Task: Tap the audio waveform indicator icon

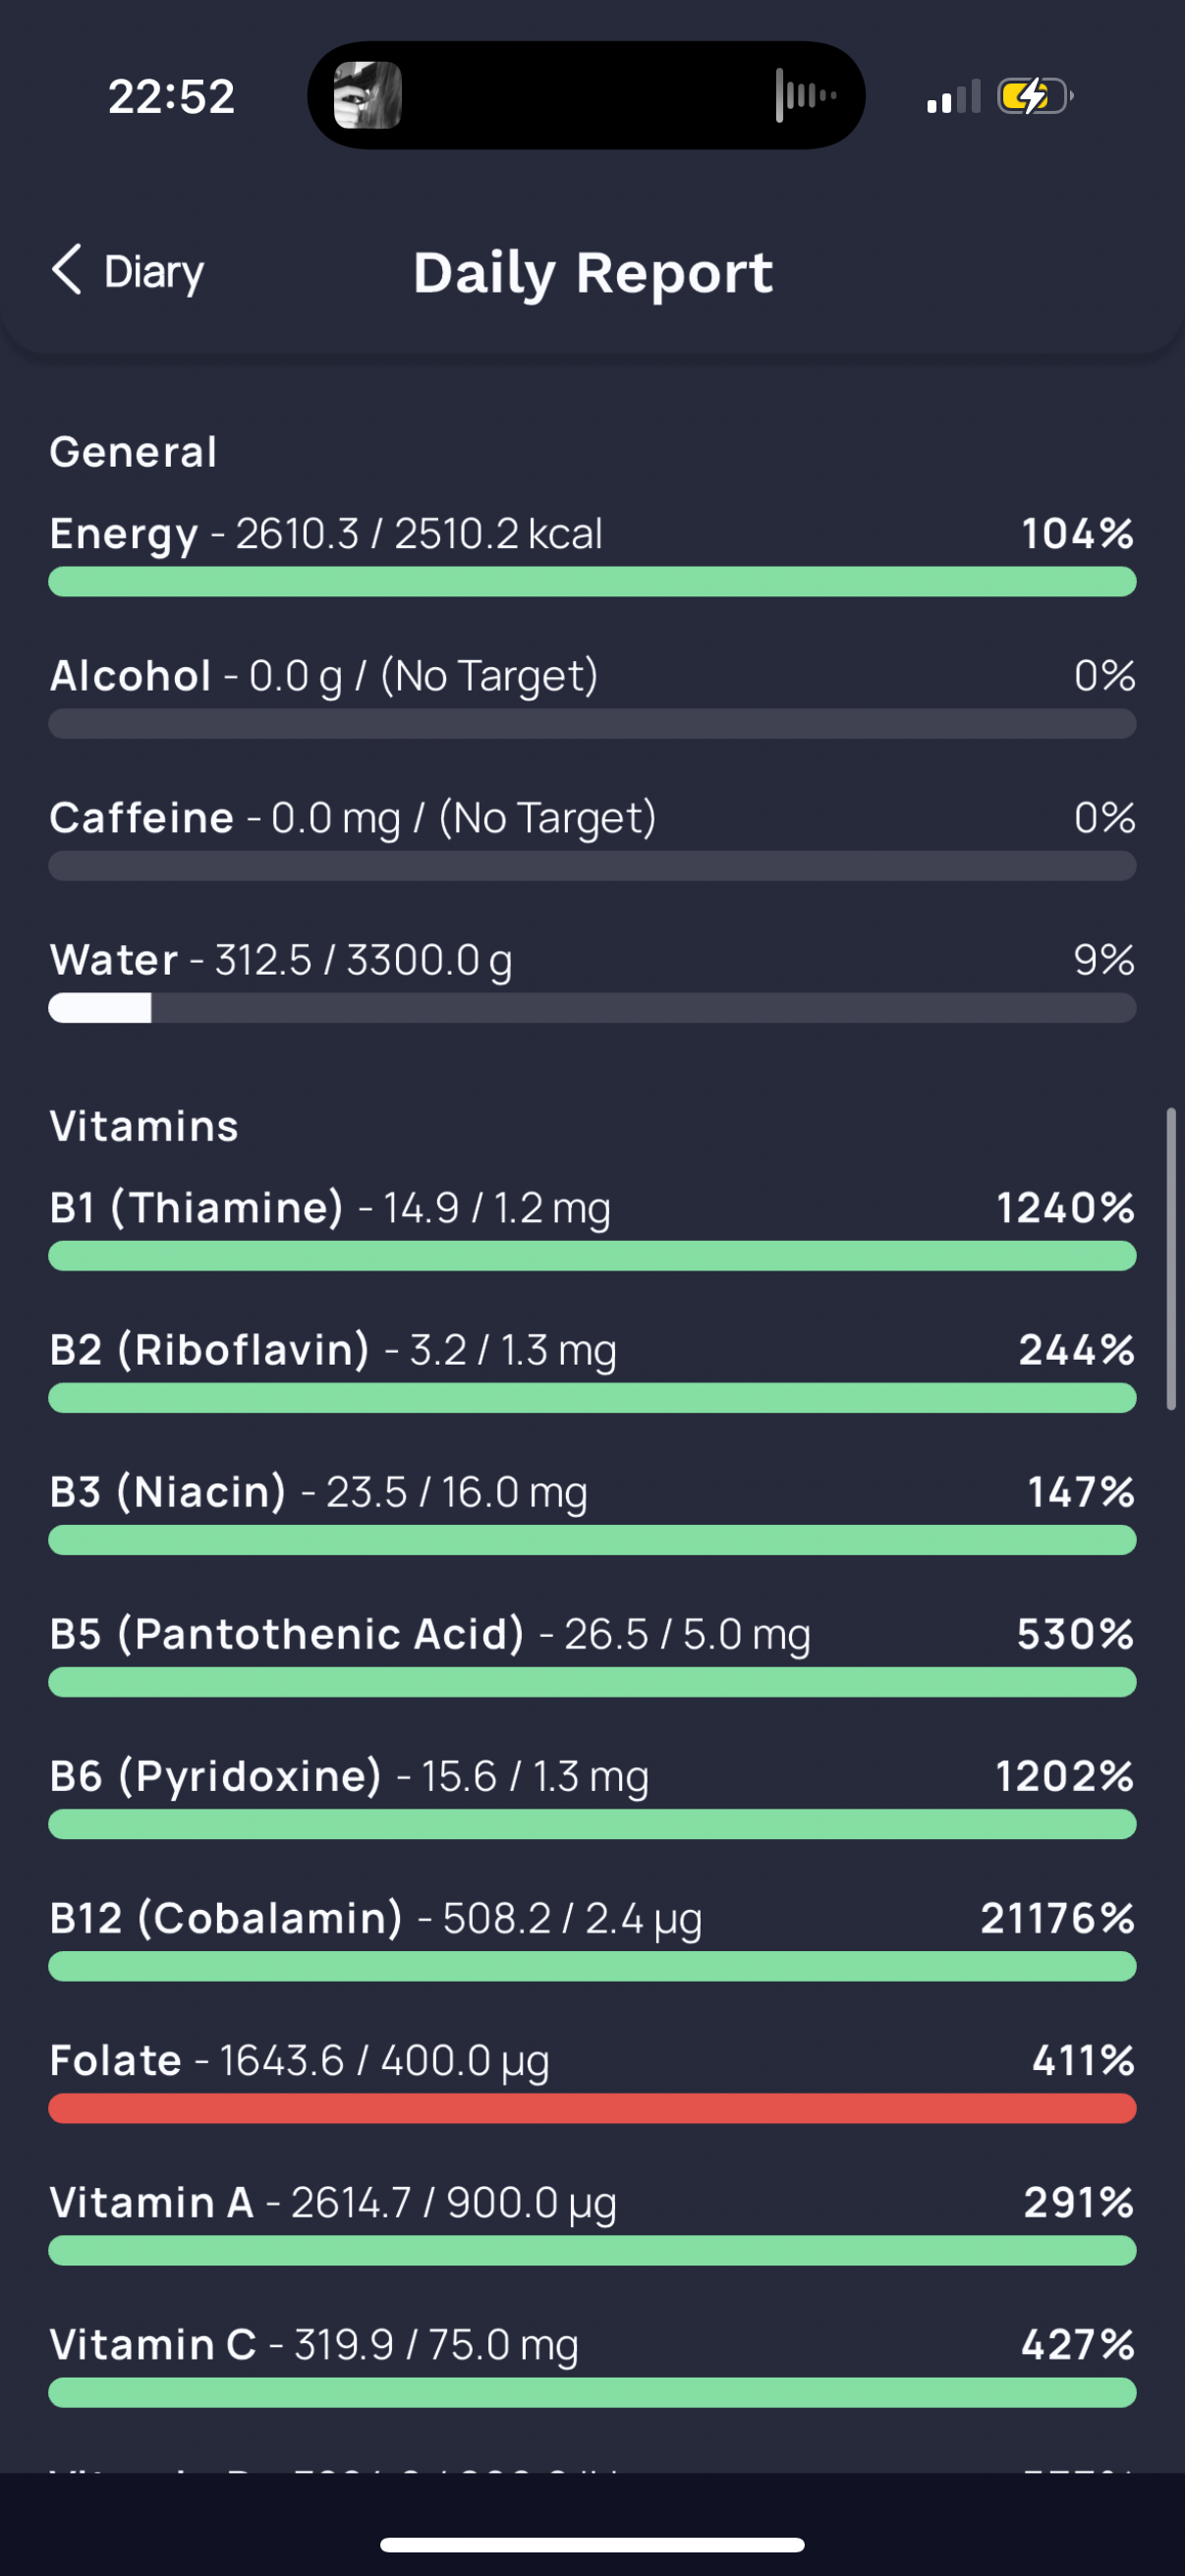Action: point(805,96)
